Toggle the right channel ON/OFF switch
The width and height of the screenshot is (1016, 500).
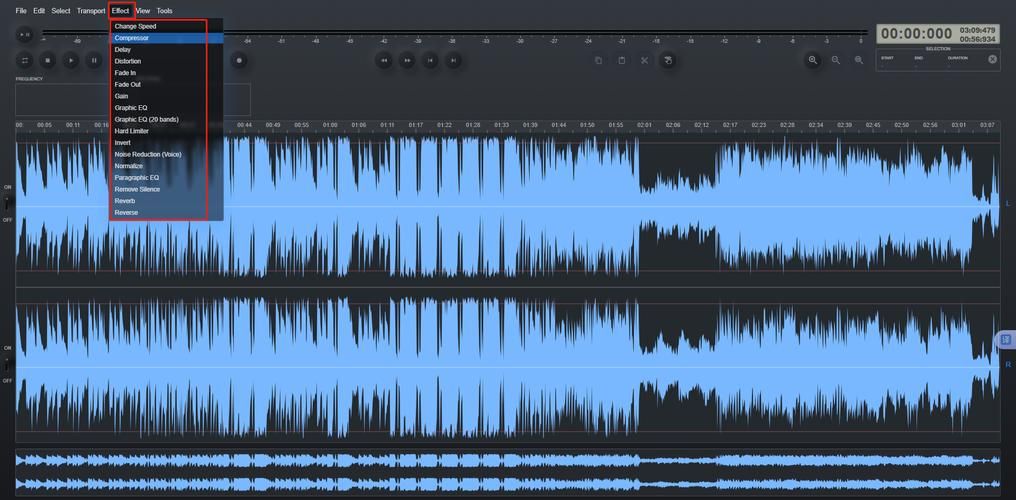coord(9,364)
